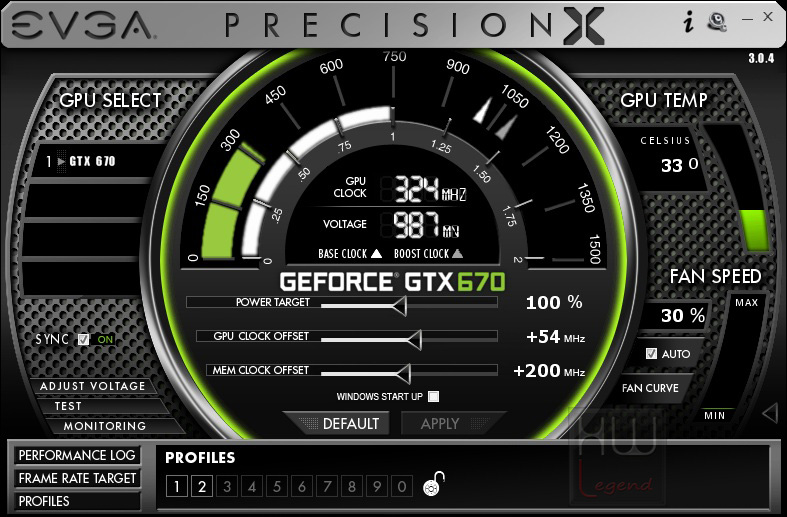The width and height of the screenshot is (787, 517).
Task: Click the version number 3.0.4
Action: pos(761,58)
